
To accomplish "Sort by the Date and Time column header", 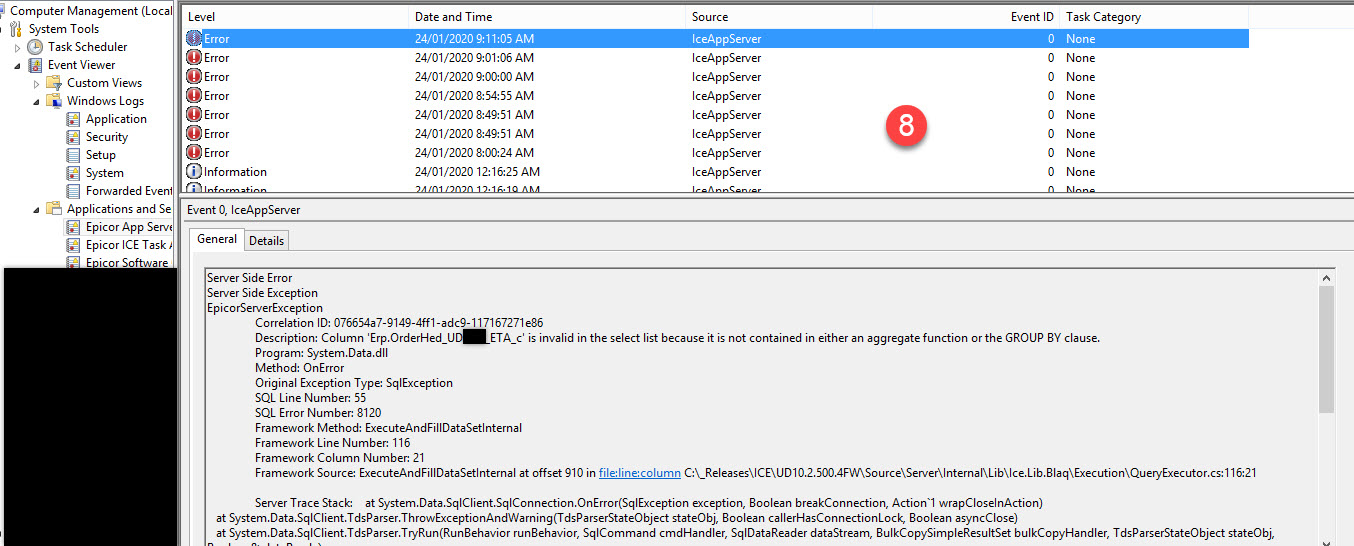I will point(548,17).
